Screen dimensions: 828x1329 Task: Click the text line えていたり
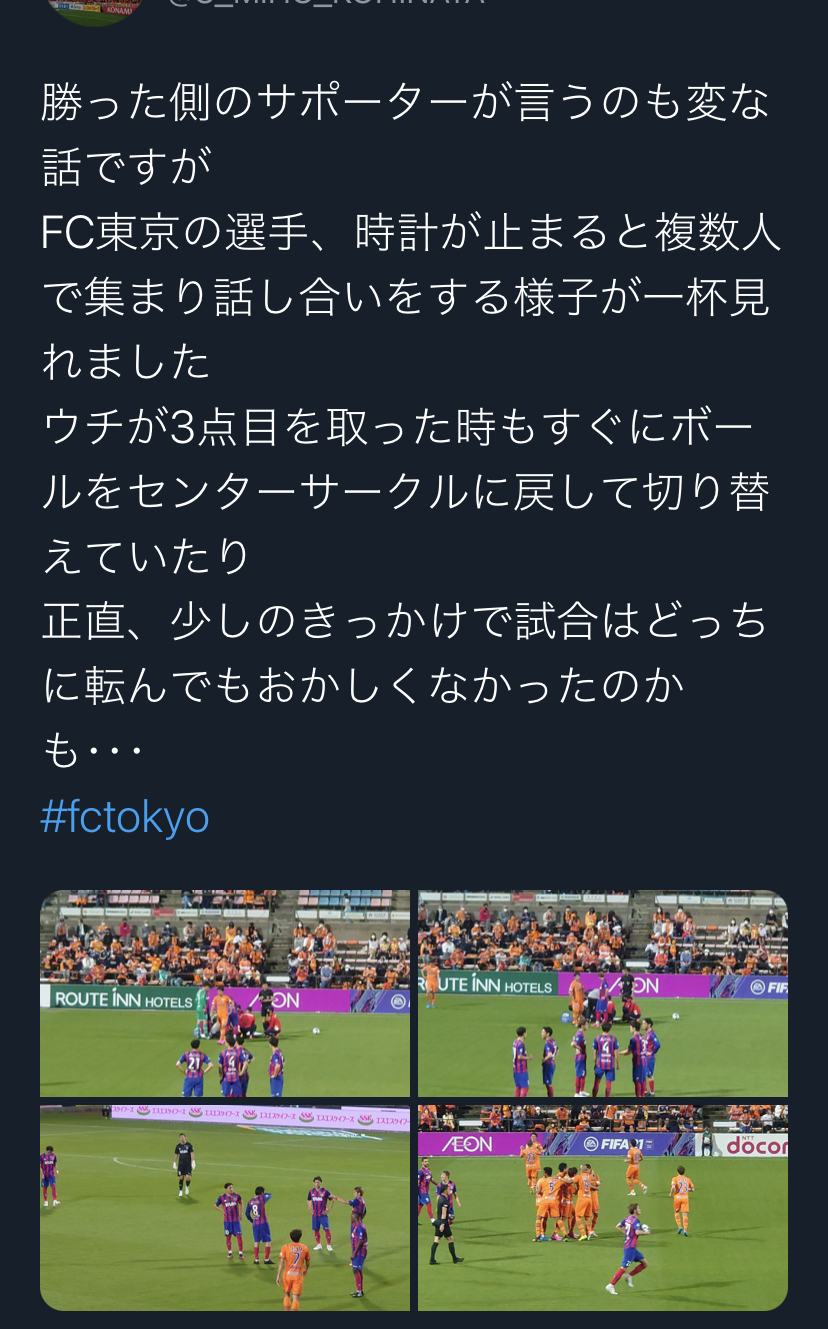click(147, 556)
